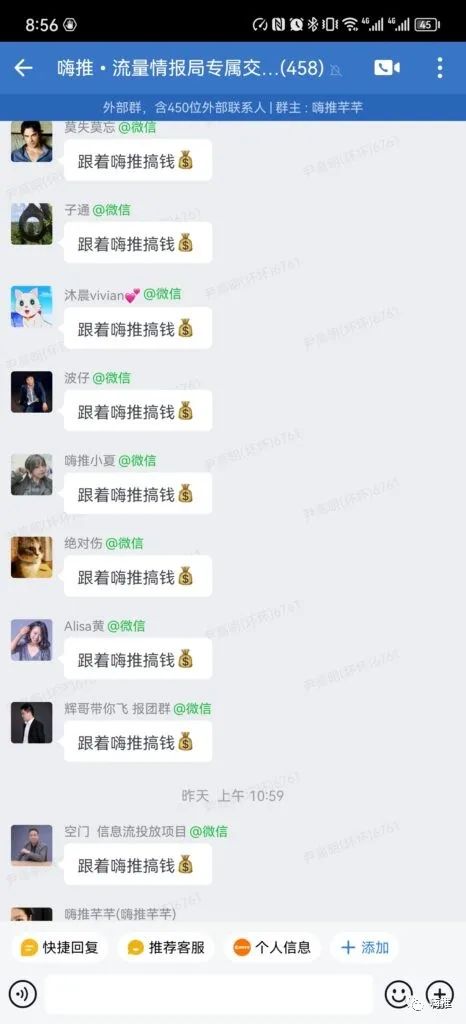The image size is (466, 1024).
Task: Open 嗨推小夏's profile avatar
Action: pos(31,474)
